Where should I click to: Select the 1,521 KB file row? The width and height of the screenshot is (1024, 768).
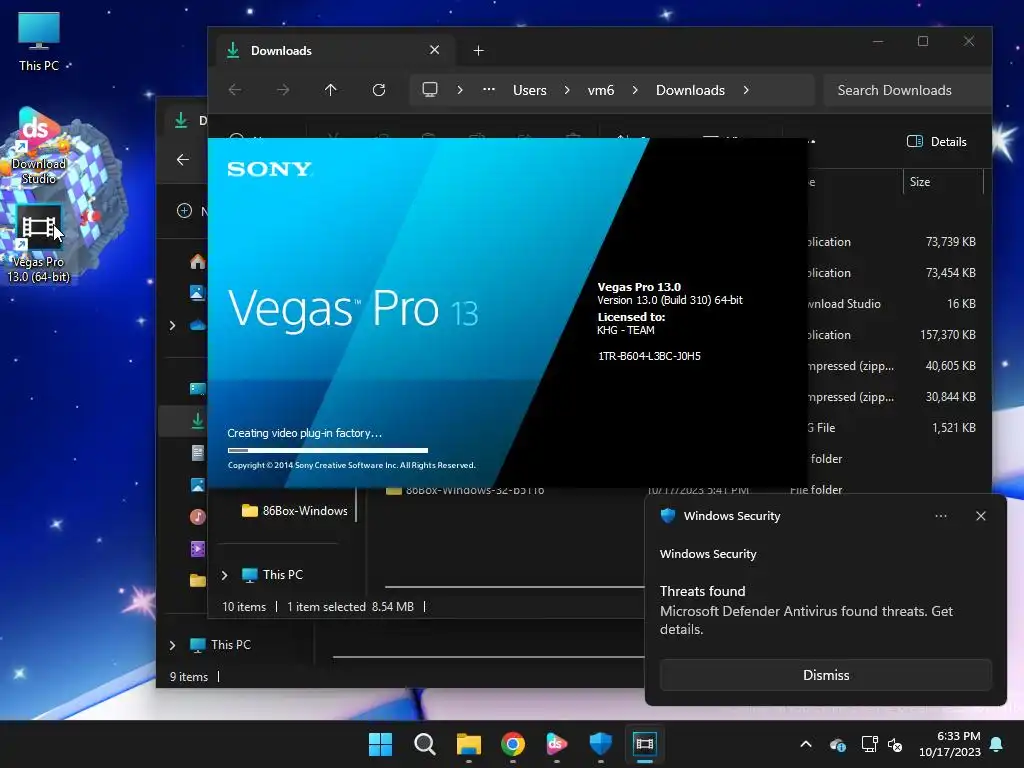[891, 428]
